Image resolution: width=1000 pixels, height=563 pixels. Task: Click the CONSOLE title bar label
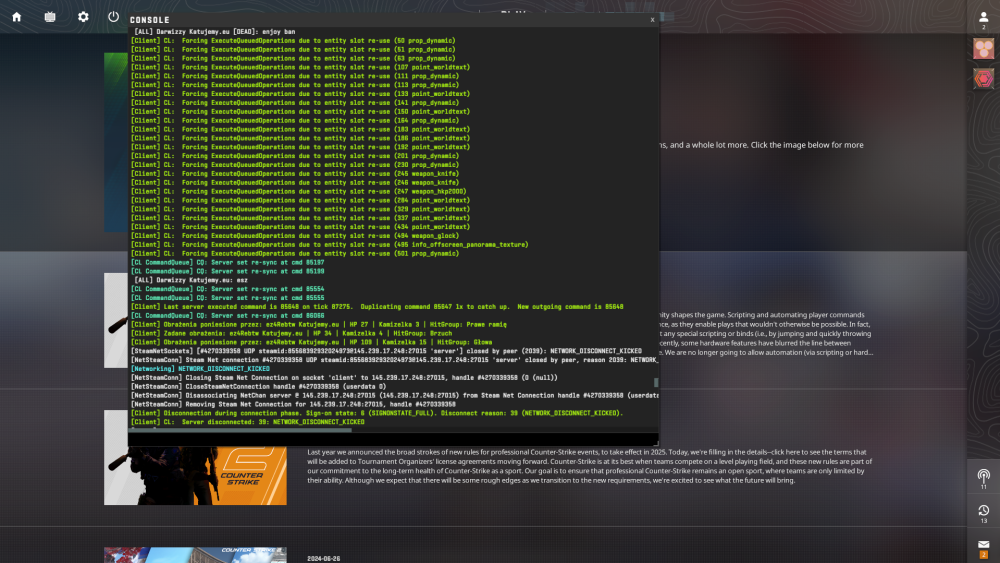(149, 20)
